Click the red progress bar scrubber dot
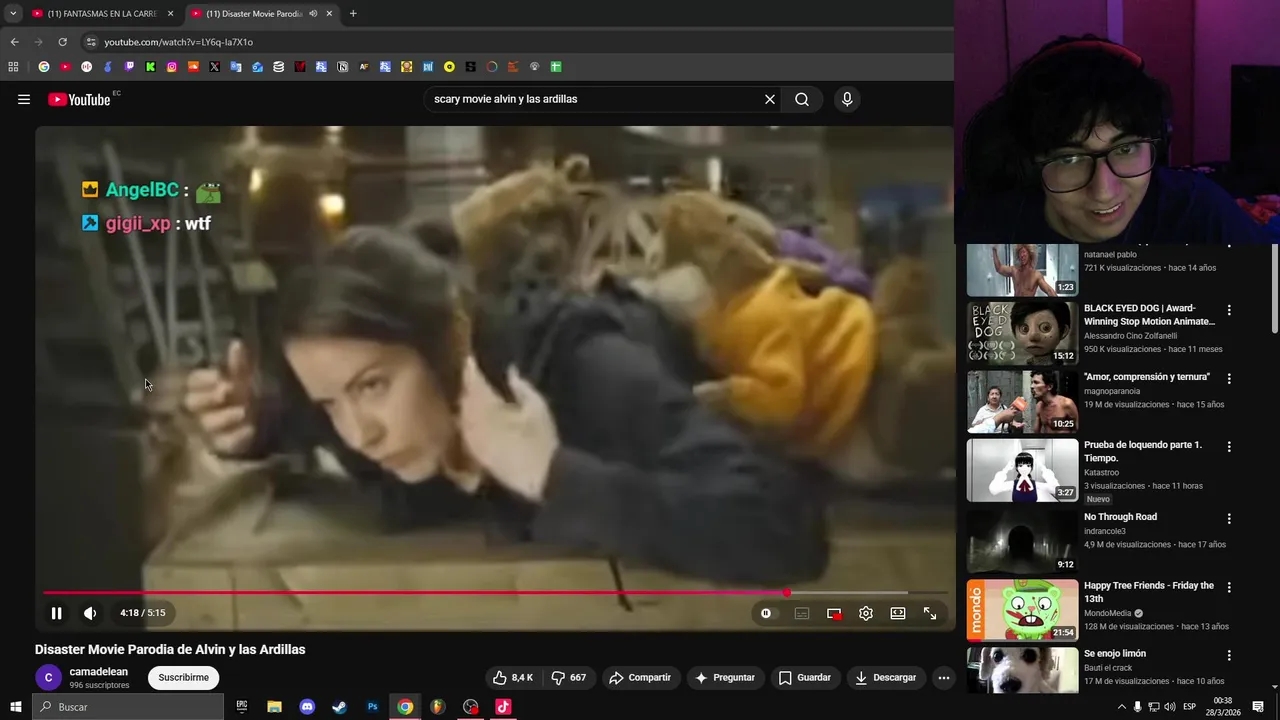1280x720 pixels. (787, 593)
